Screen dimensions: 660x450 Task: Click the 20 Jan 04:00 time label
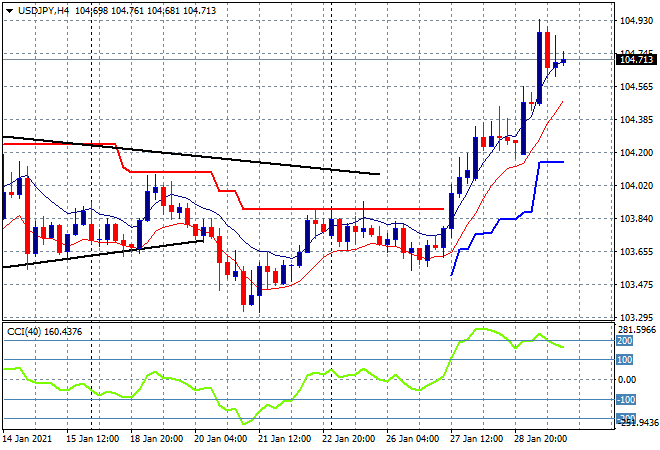(x=220, y=439)
